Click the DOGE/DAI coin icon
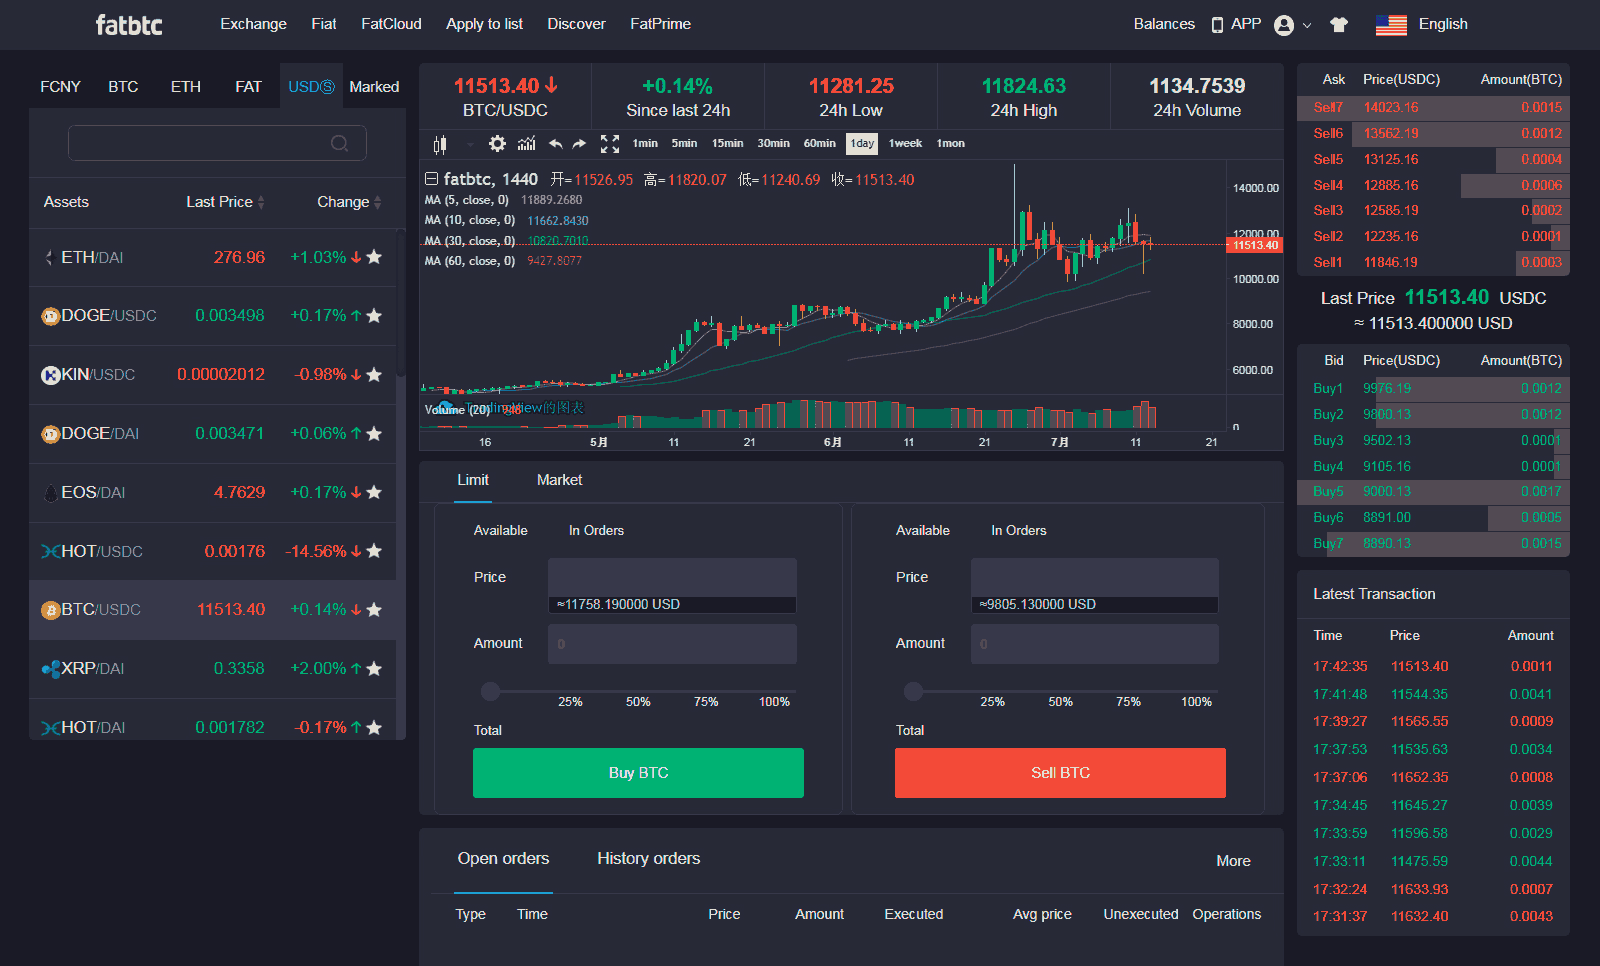The height and width of the screenshot is (966, 1600). point(51,434)
